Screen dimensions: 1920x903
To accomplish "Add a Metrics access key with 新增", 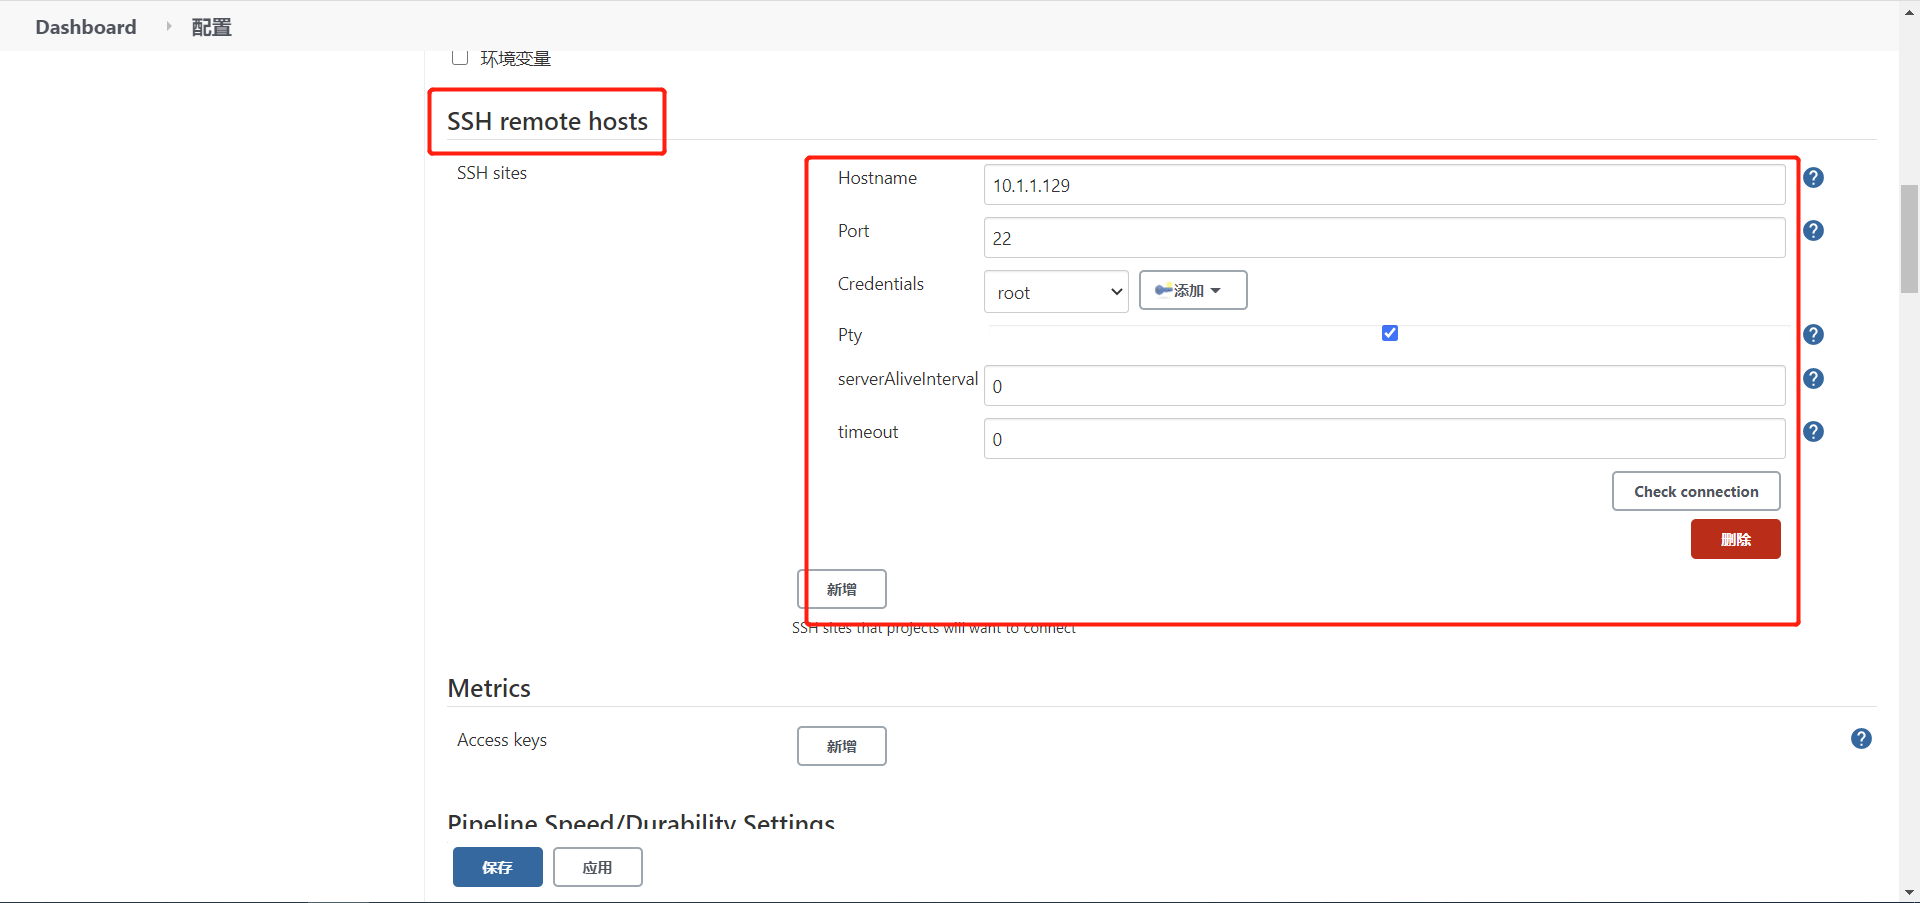I will (841, 745).
